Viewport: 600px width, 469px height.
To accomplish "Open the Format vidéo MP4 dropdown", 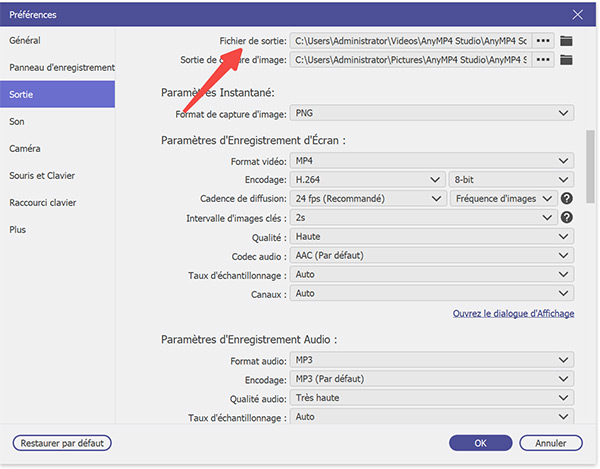I will pos(431,161).
